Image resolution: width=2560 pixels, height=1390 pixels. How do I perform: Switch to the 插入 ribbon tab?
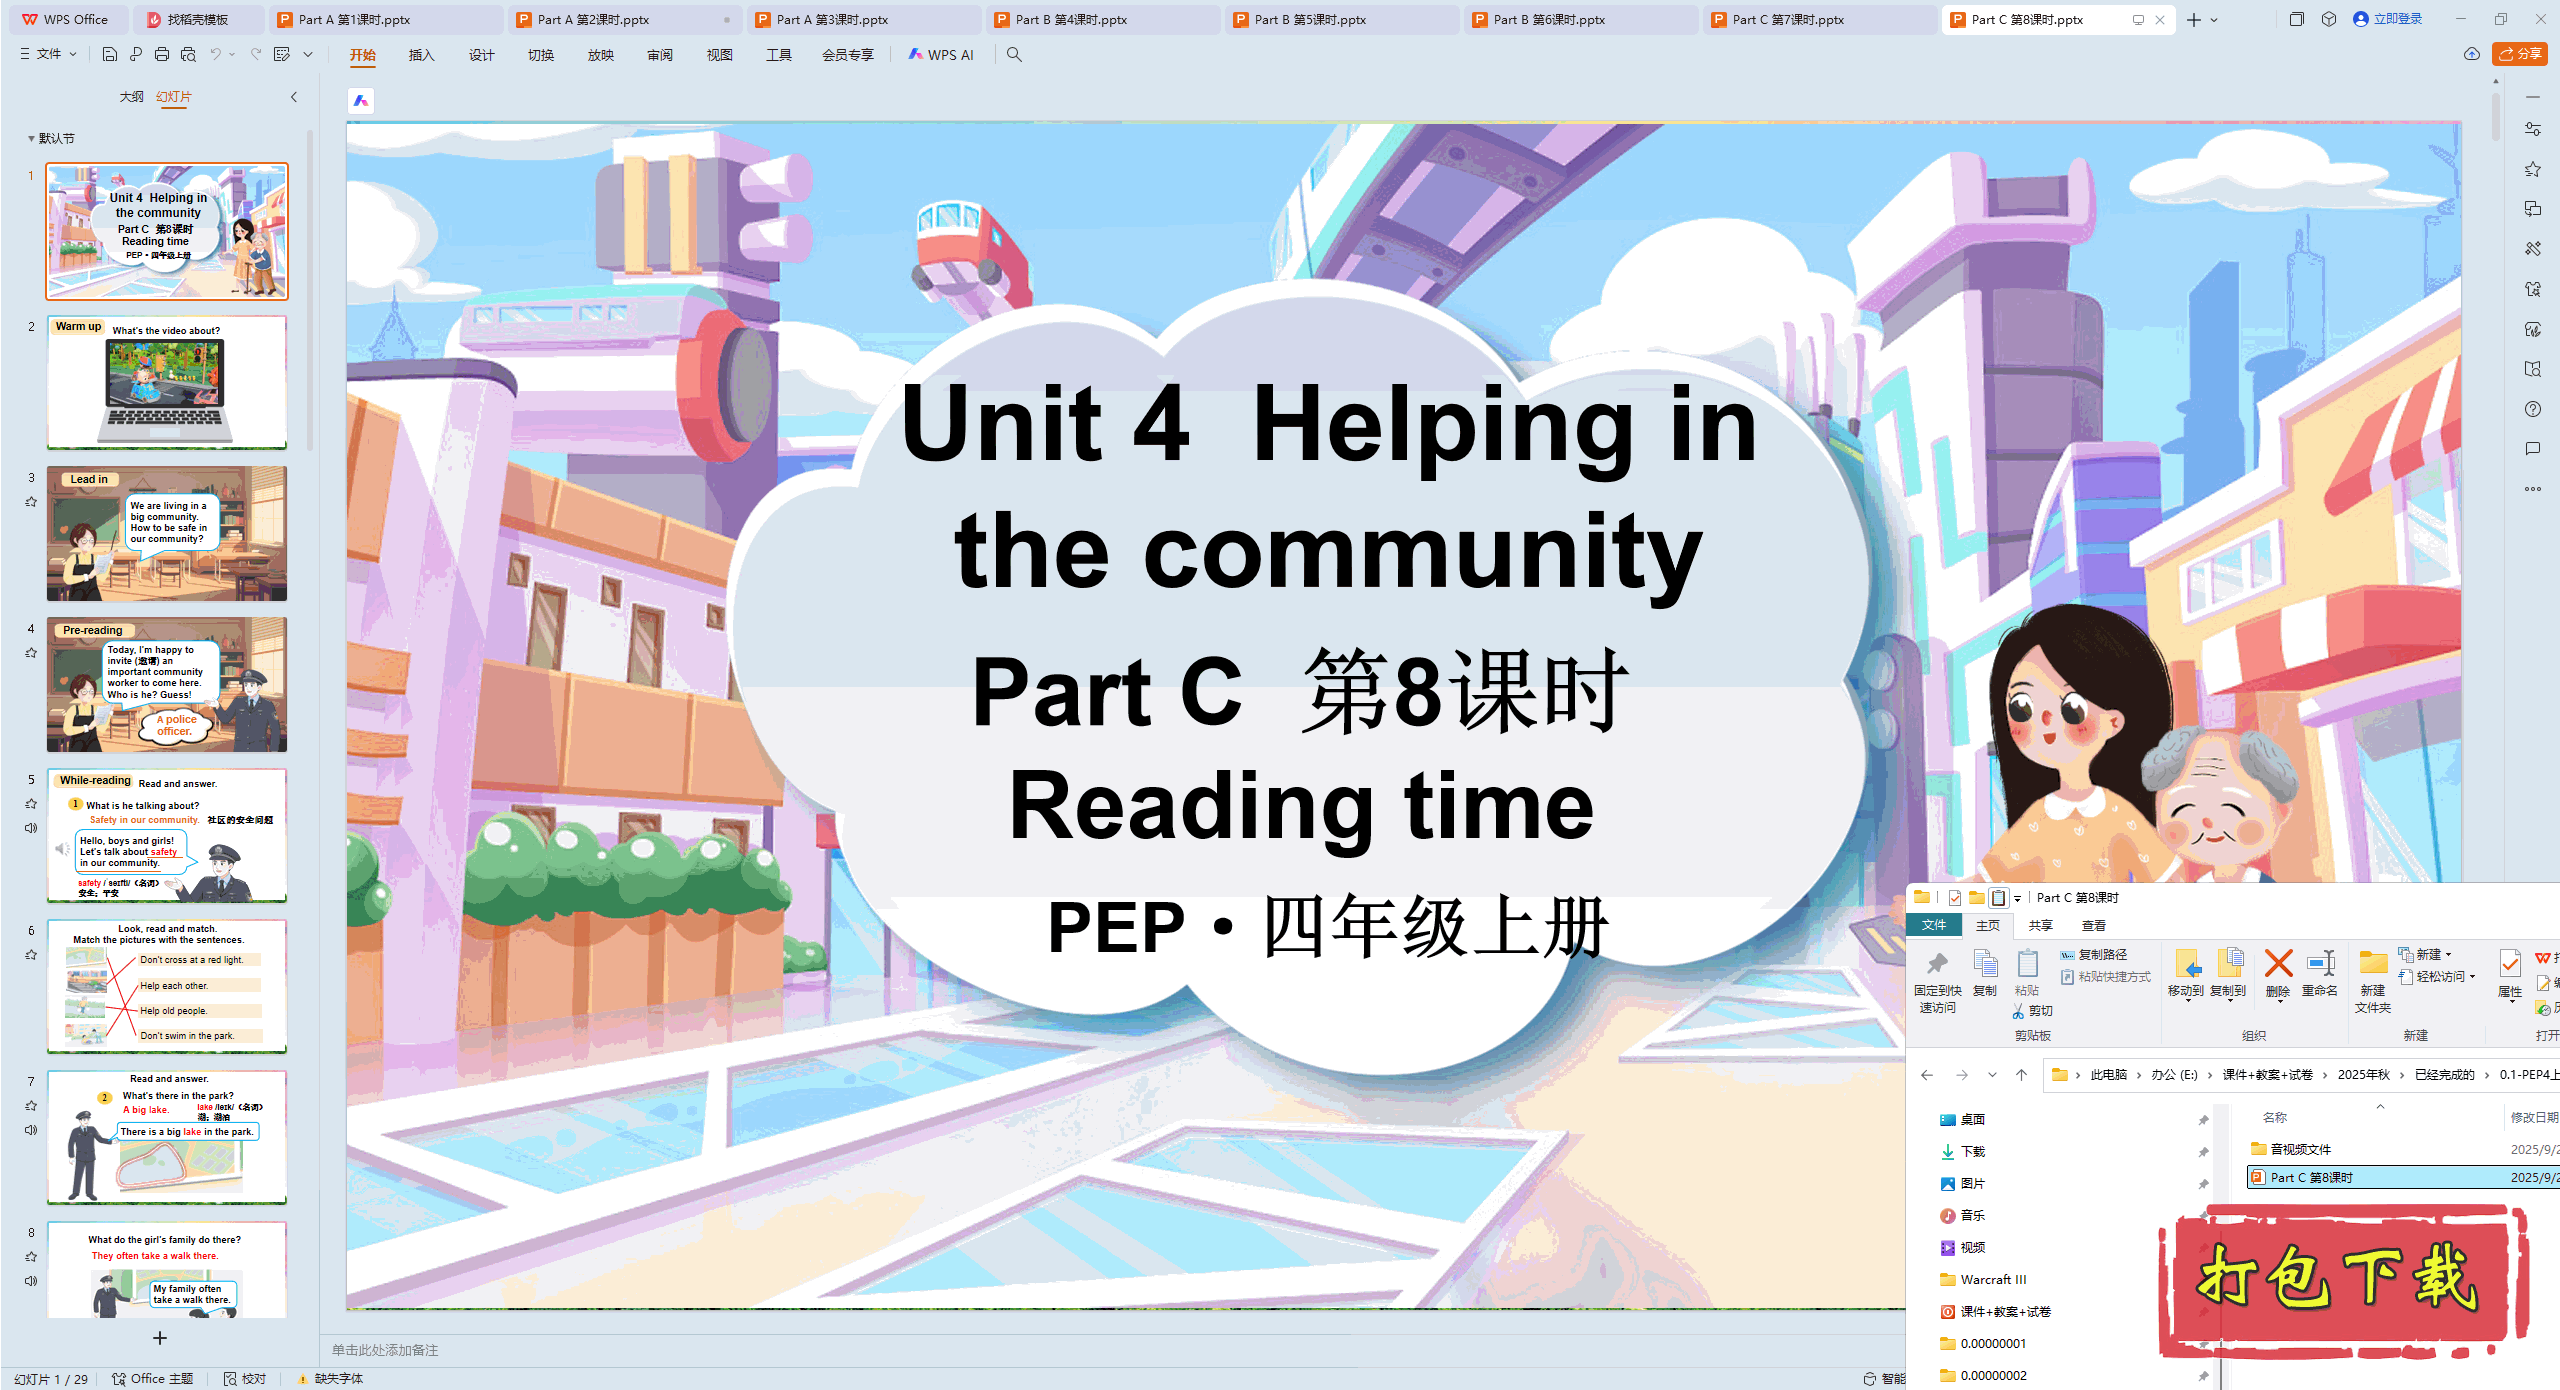pyautogui.click(x=421, y=55)
